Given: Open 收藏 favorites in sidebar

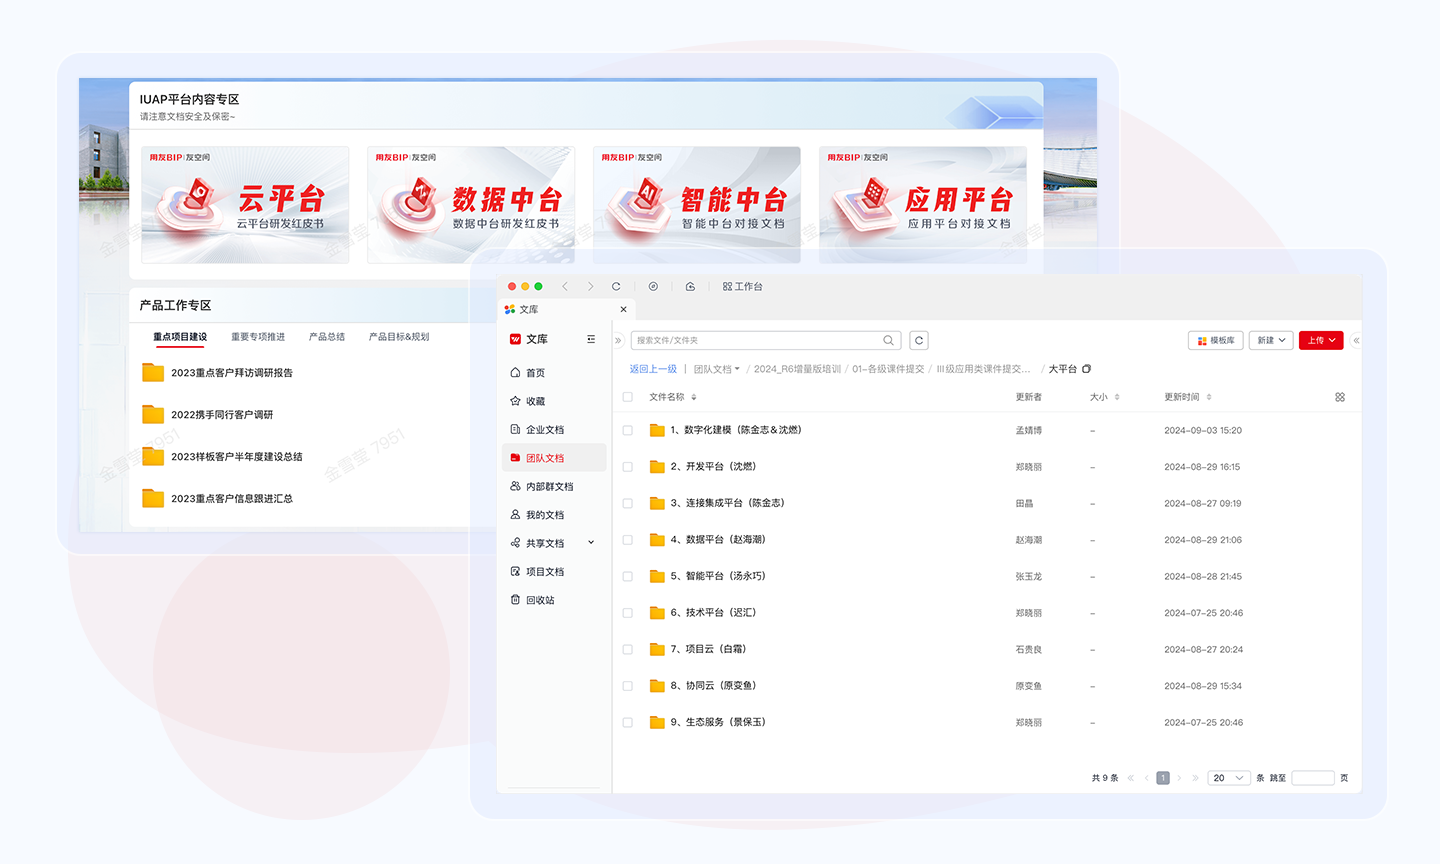Looking at the screenshot, I should point(535,401).
